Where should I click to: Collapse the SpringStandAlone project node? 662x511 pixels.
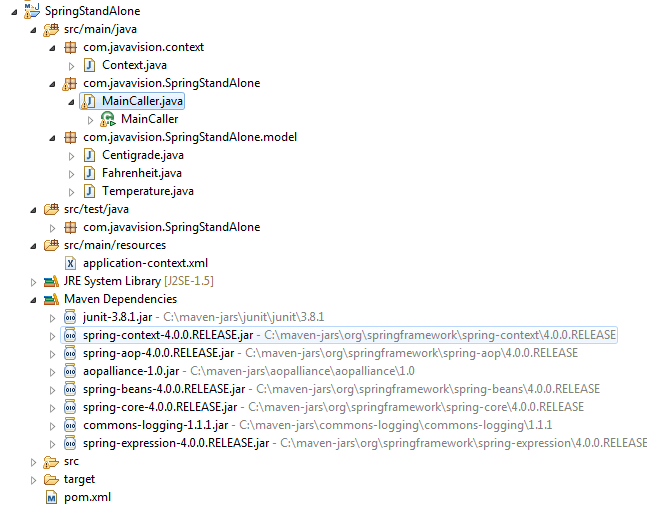pyautogui.click(x=14, y=12)
